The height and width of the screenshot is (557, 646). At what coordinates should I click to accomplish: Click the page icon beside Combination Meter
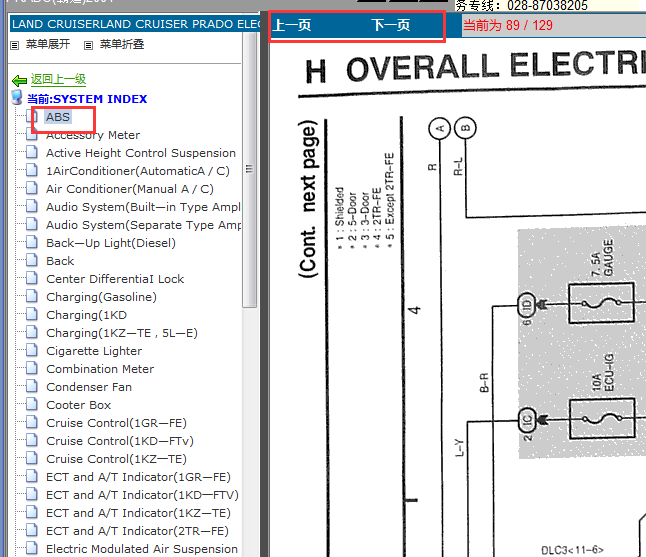click(32, 368)
